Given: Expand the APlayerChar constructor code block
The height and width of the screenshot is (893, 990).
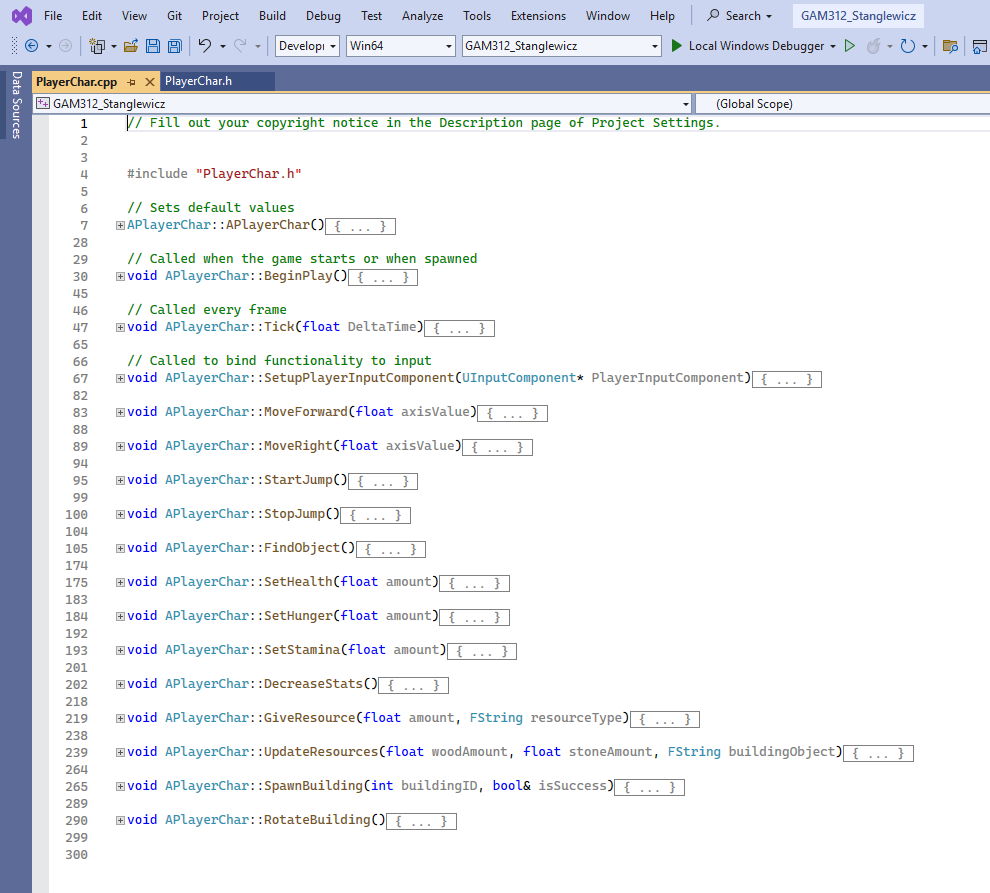Looking at the screenshot, I should pyautogui.click(x=120, y=225).
